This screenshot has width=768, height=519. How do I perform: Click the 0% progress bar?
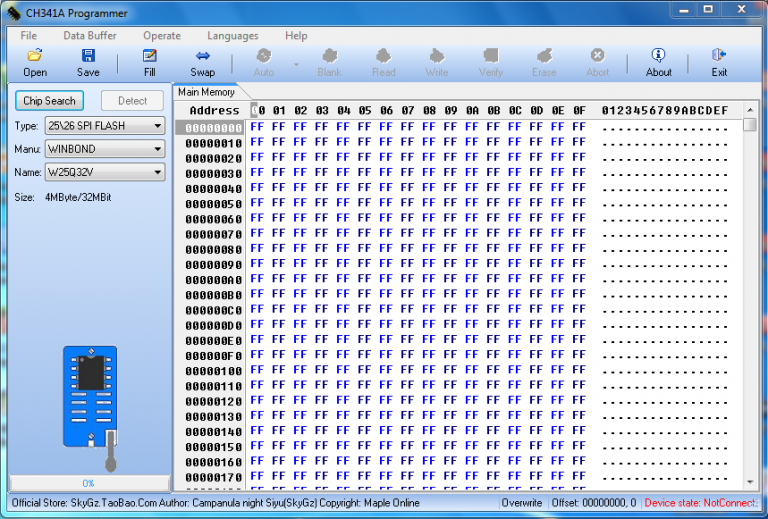click(89, 483)
